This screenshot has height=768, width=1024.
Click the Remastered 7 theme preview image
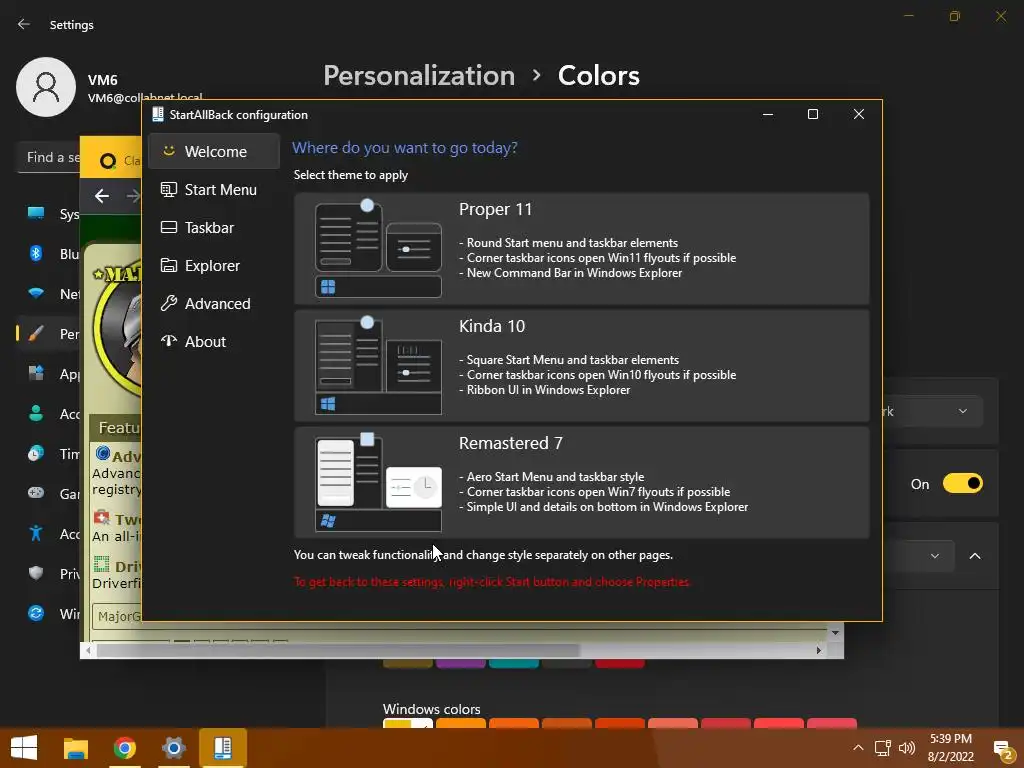click(x=378, y=483)
